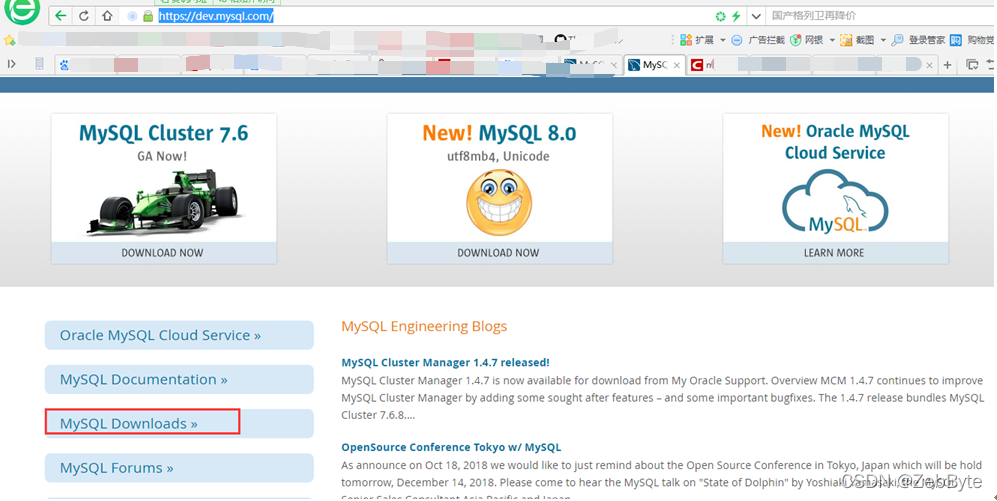Expand the 扩展 dropdown arrow
The height and width of the screenshot is (501, 997).
[722, 41]
